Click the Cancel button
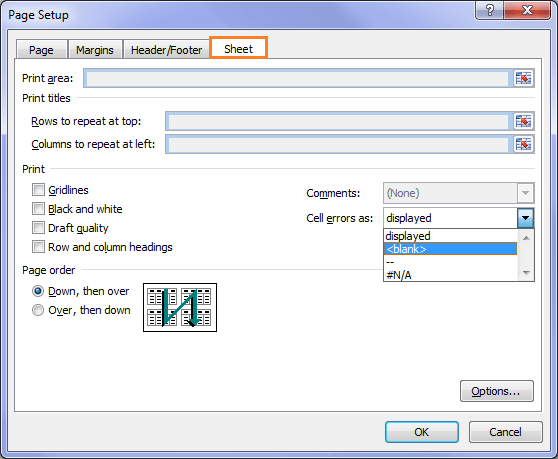 tap(506, 432)
